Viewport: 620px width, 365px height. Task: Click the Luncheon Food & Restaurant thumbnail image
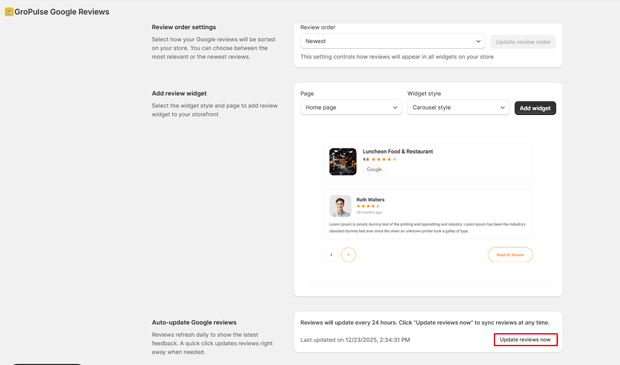pos(342,162)
